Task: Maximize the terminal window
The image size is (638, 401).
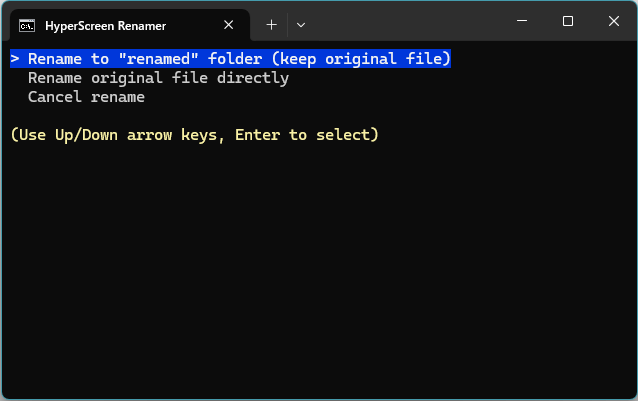Action: coord(568,21)
